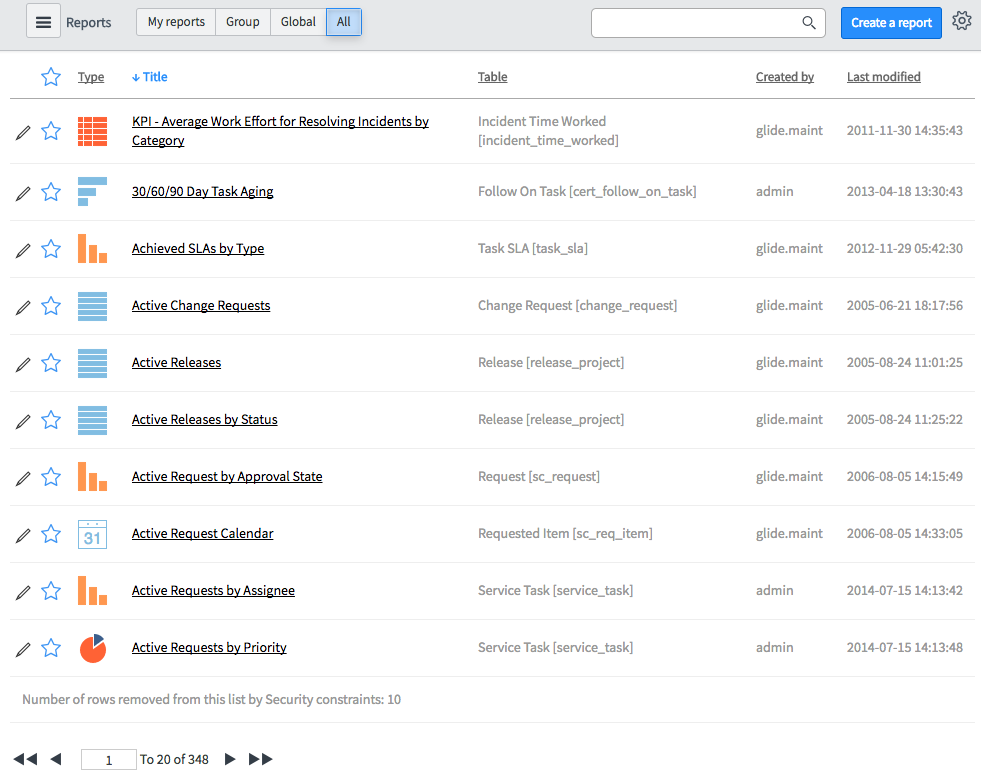
Task: Favorite Active Releases by Status
Action: (51, 419)
